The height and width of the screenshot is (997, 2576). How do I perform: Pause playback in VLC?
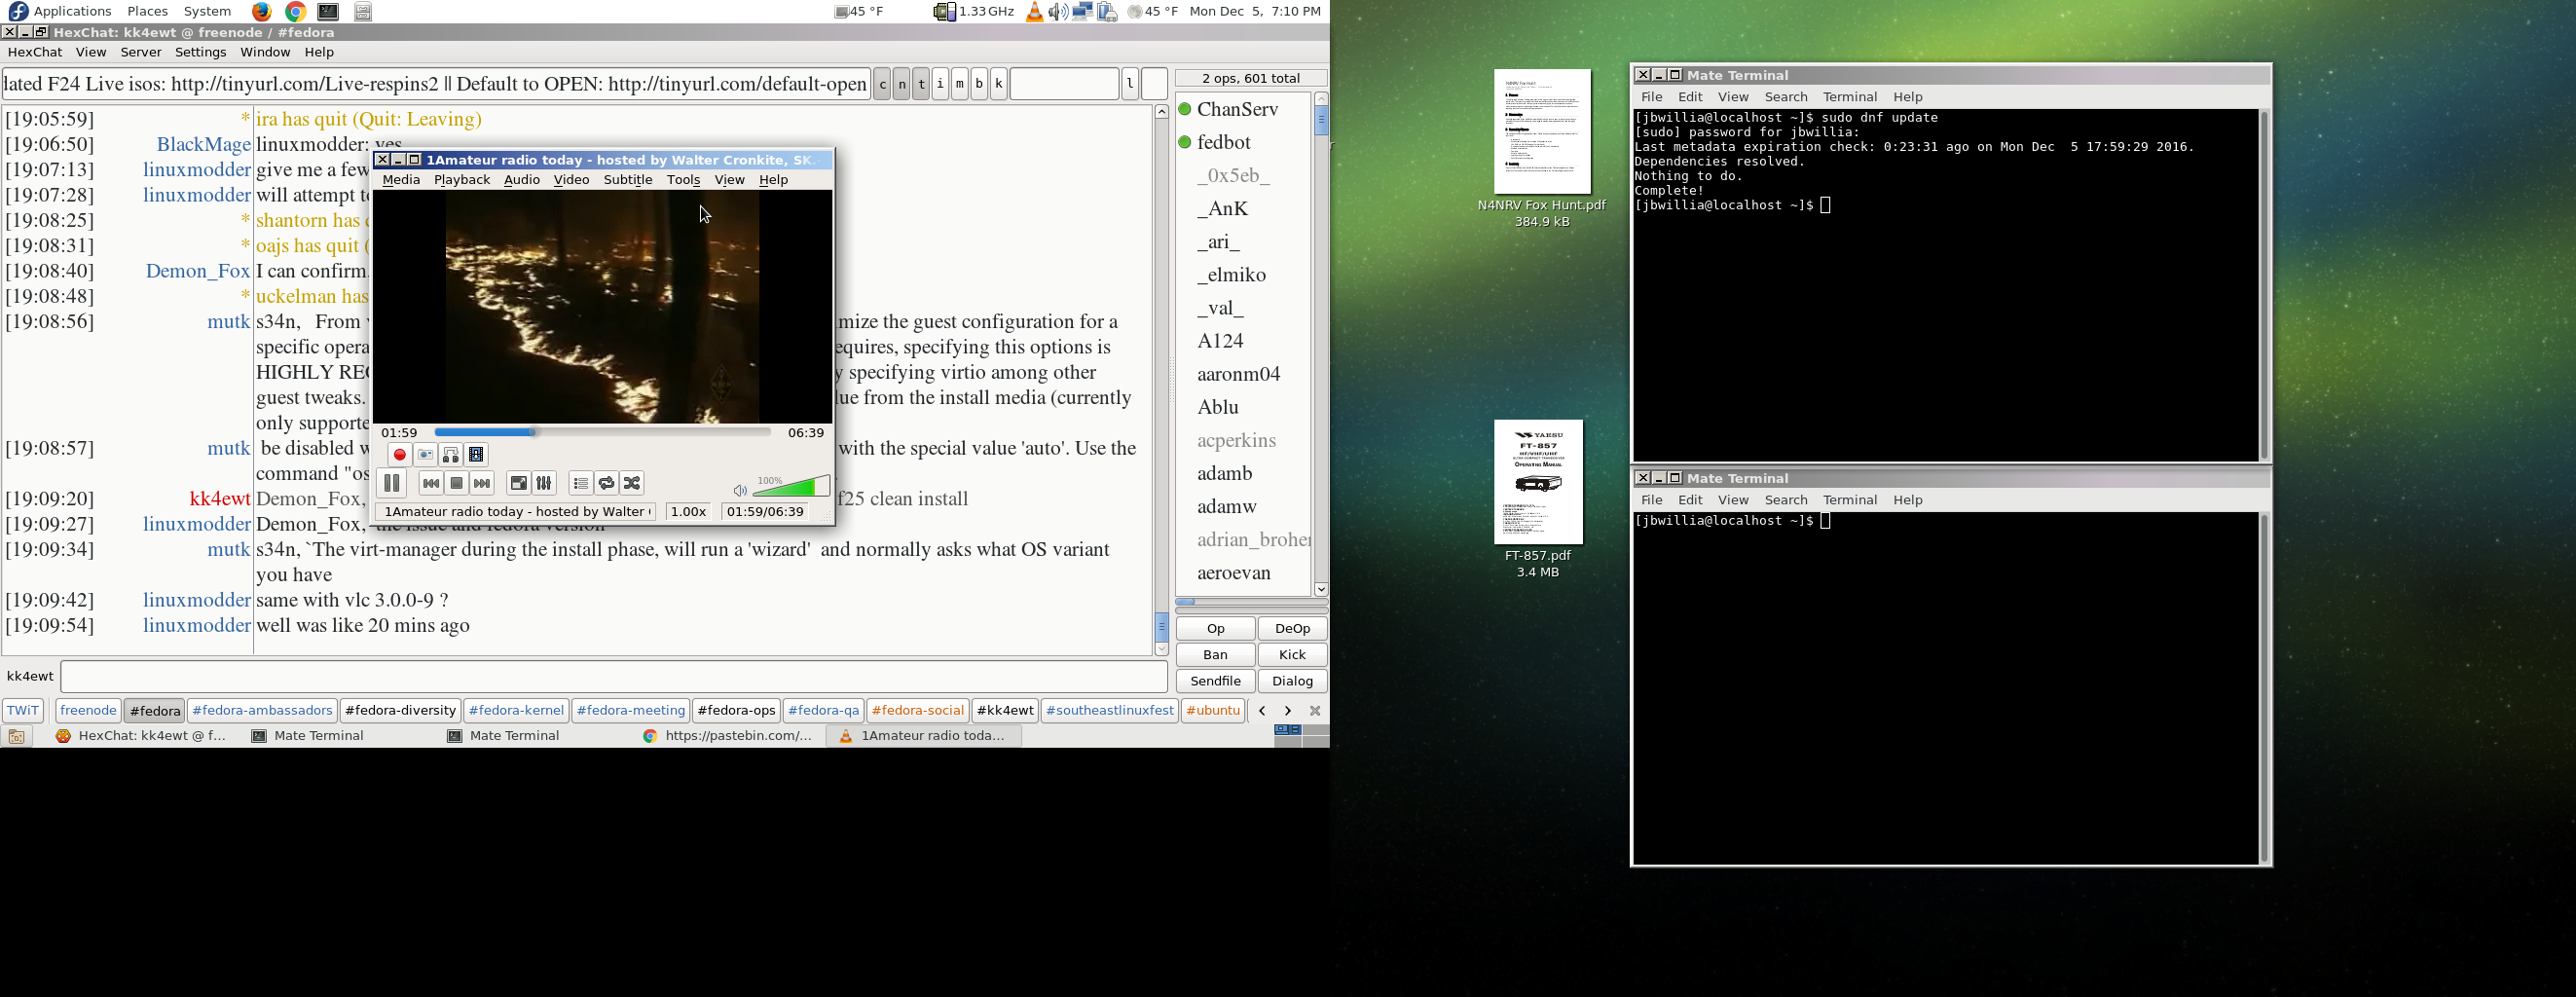click(x=391, y=484)
